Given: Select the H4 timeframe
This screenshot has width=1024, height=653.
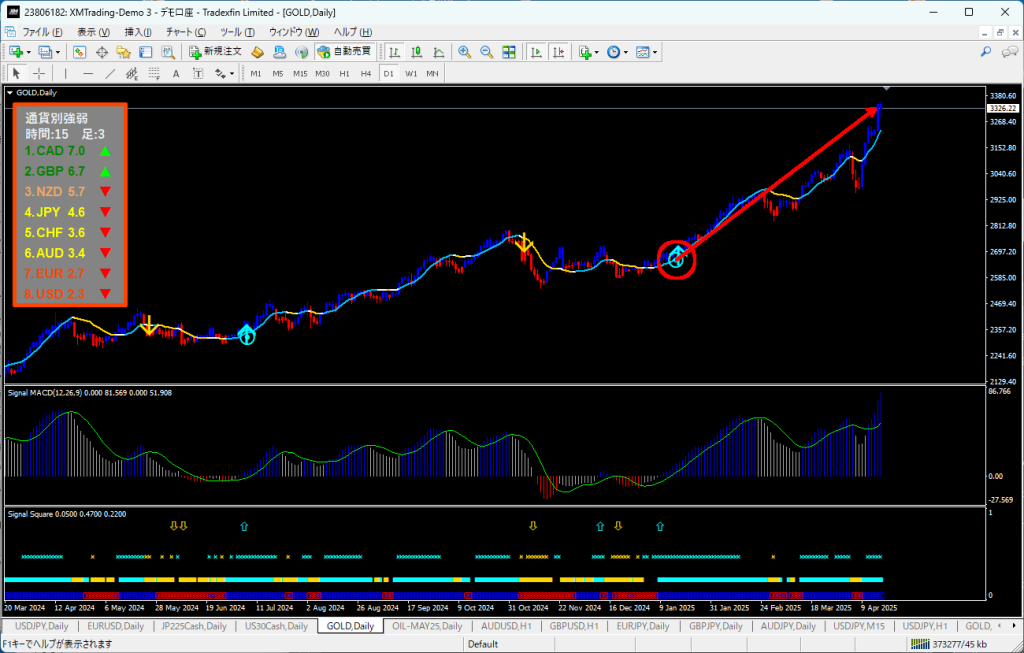Looking at the screenshot, I should click(x=366, y=74).
